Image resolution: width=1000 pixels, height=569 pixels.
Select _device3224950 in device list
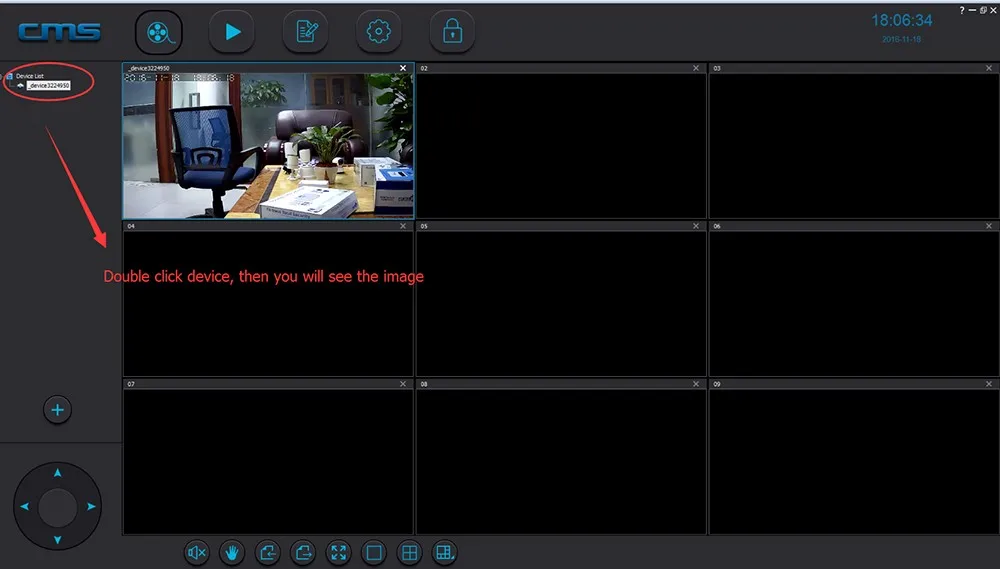[48, 86]
